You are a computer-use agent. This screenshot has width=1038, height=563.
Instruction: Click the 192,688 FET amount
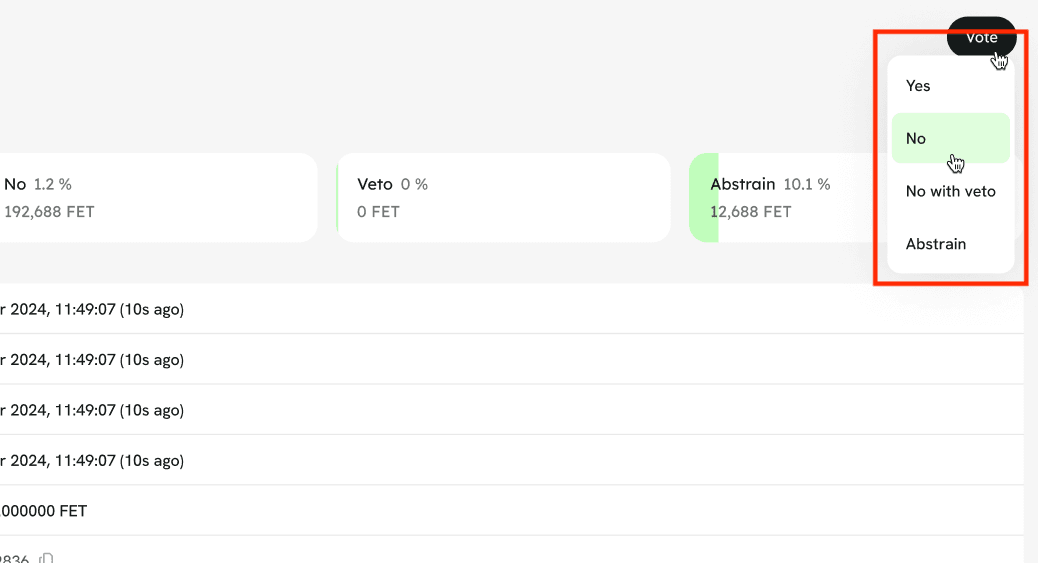pyautogui.click(x=49, y=212)
